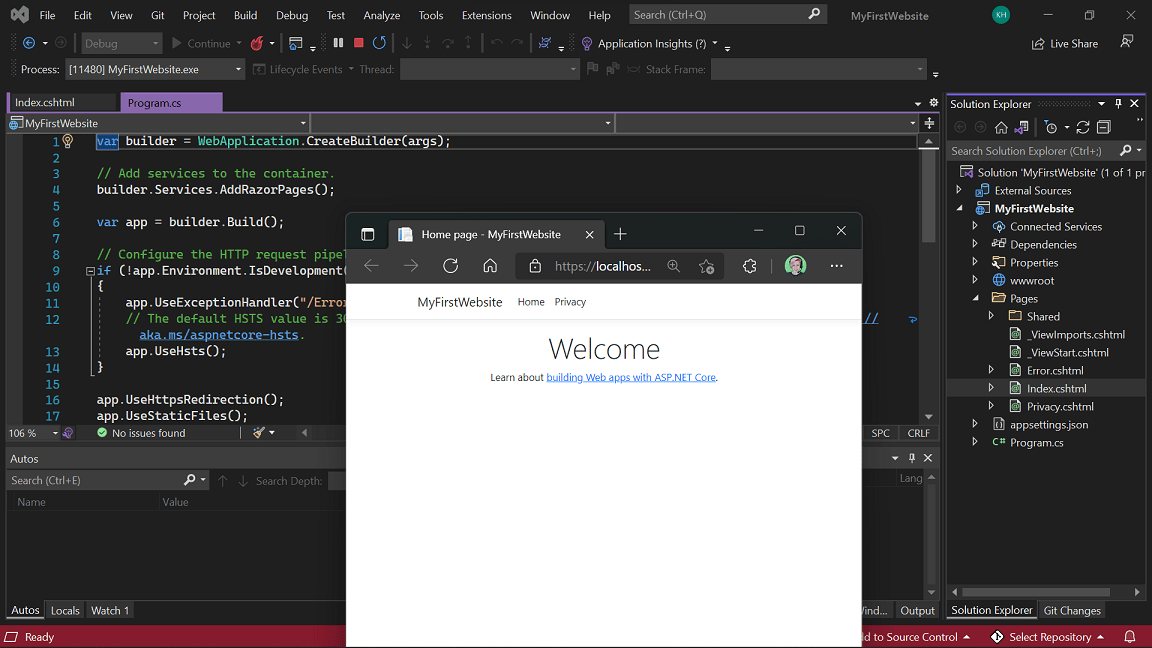Collapse all nodes in Solution Explorer
Image resolution: width=1152 pixels, height=648 pixels.
pos(1104,127)
